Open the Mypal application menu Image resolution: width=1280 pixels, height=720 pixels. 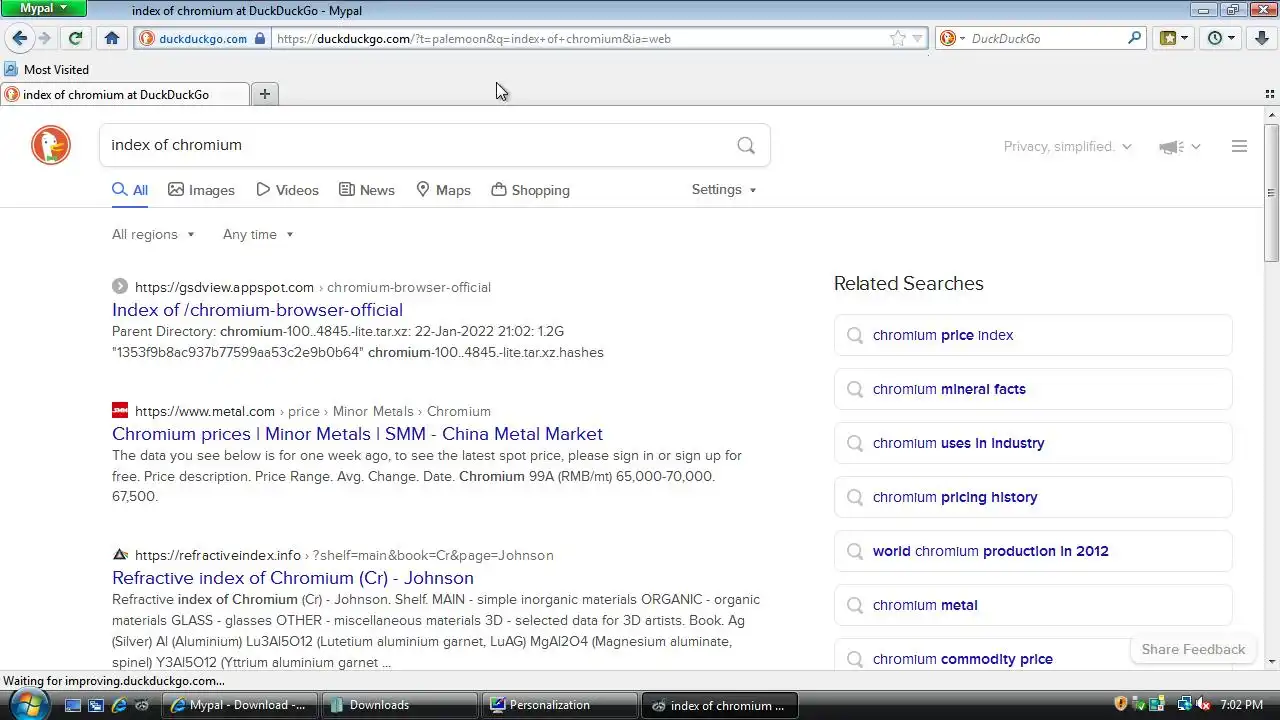pyautogui.click(x=43, y=8)
